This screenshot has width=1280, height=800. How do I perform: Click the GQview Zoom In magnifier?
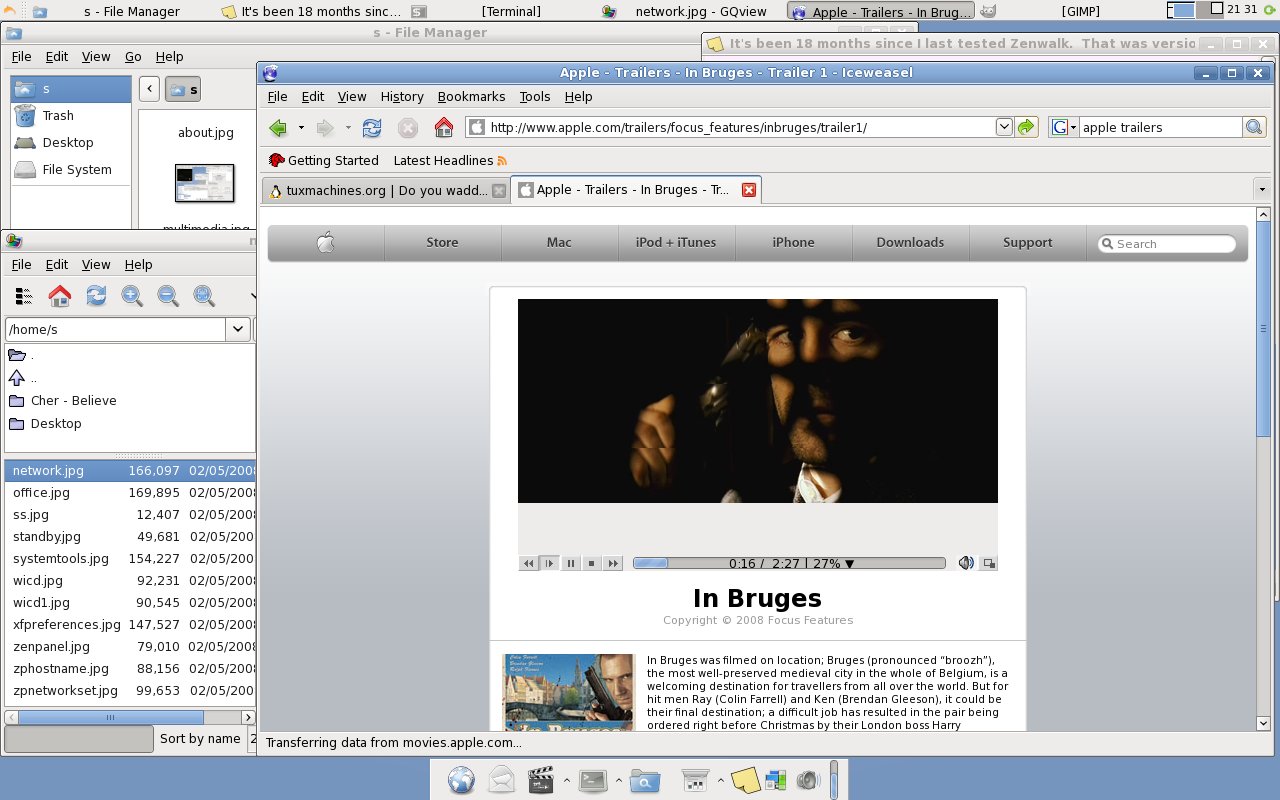point(132,296)
